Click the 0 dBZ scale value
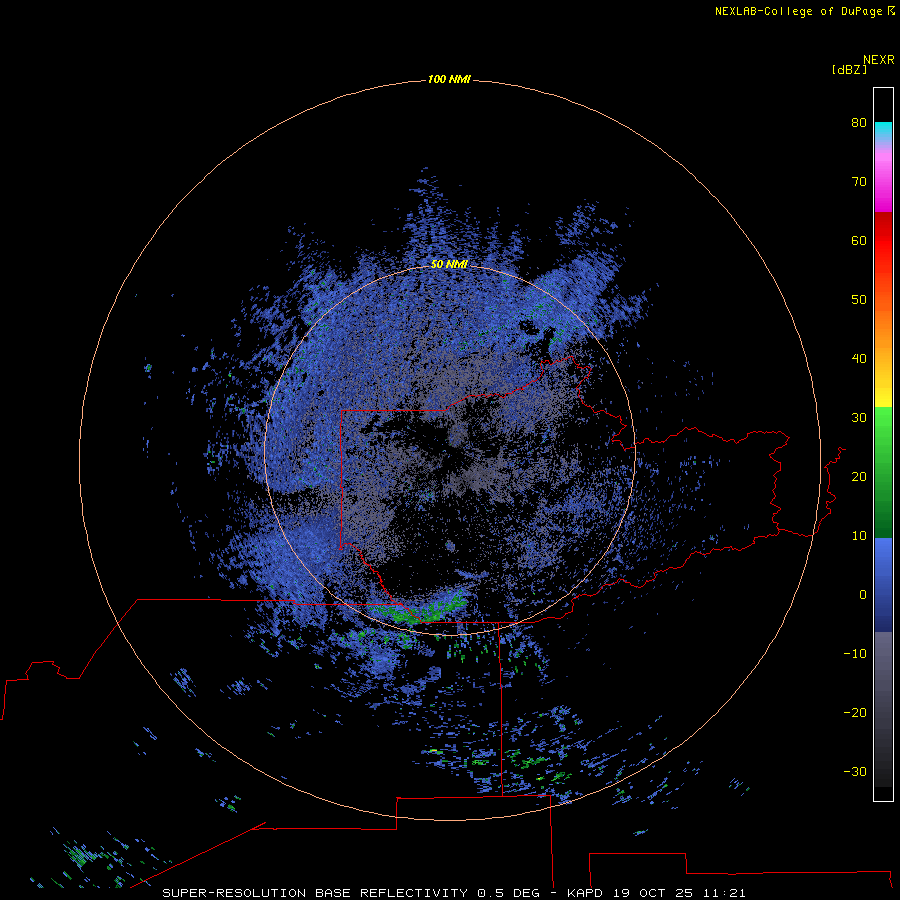 click(x=863, y=595)
